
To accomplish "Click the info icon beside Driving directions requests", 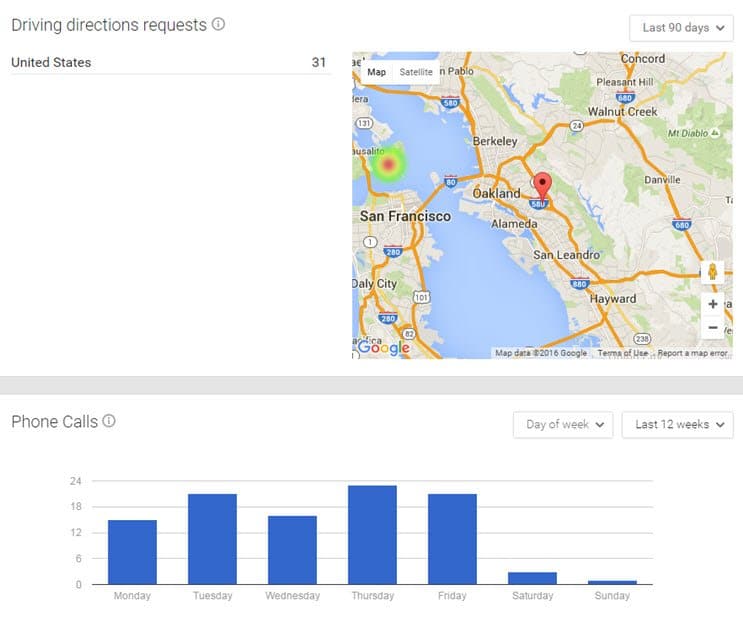I will click(218, 24).
